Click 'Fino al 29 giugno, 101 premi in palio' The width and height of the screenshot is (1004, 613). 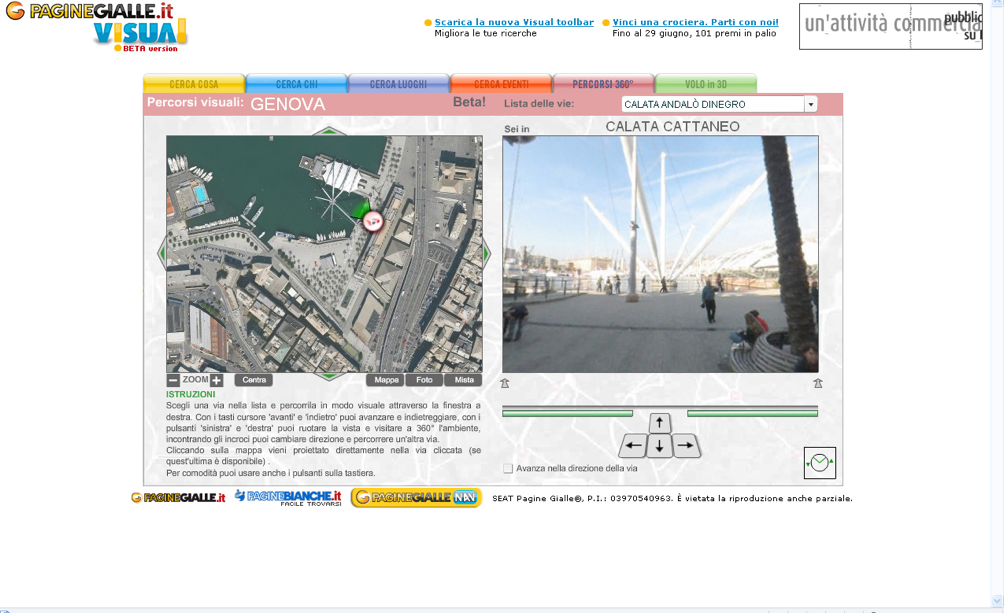[694, 33]
